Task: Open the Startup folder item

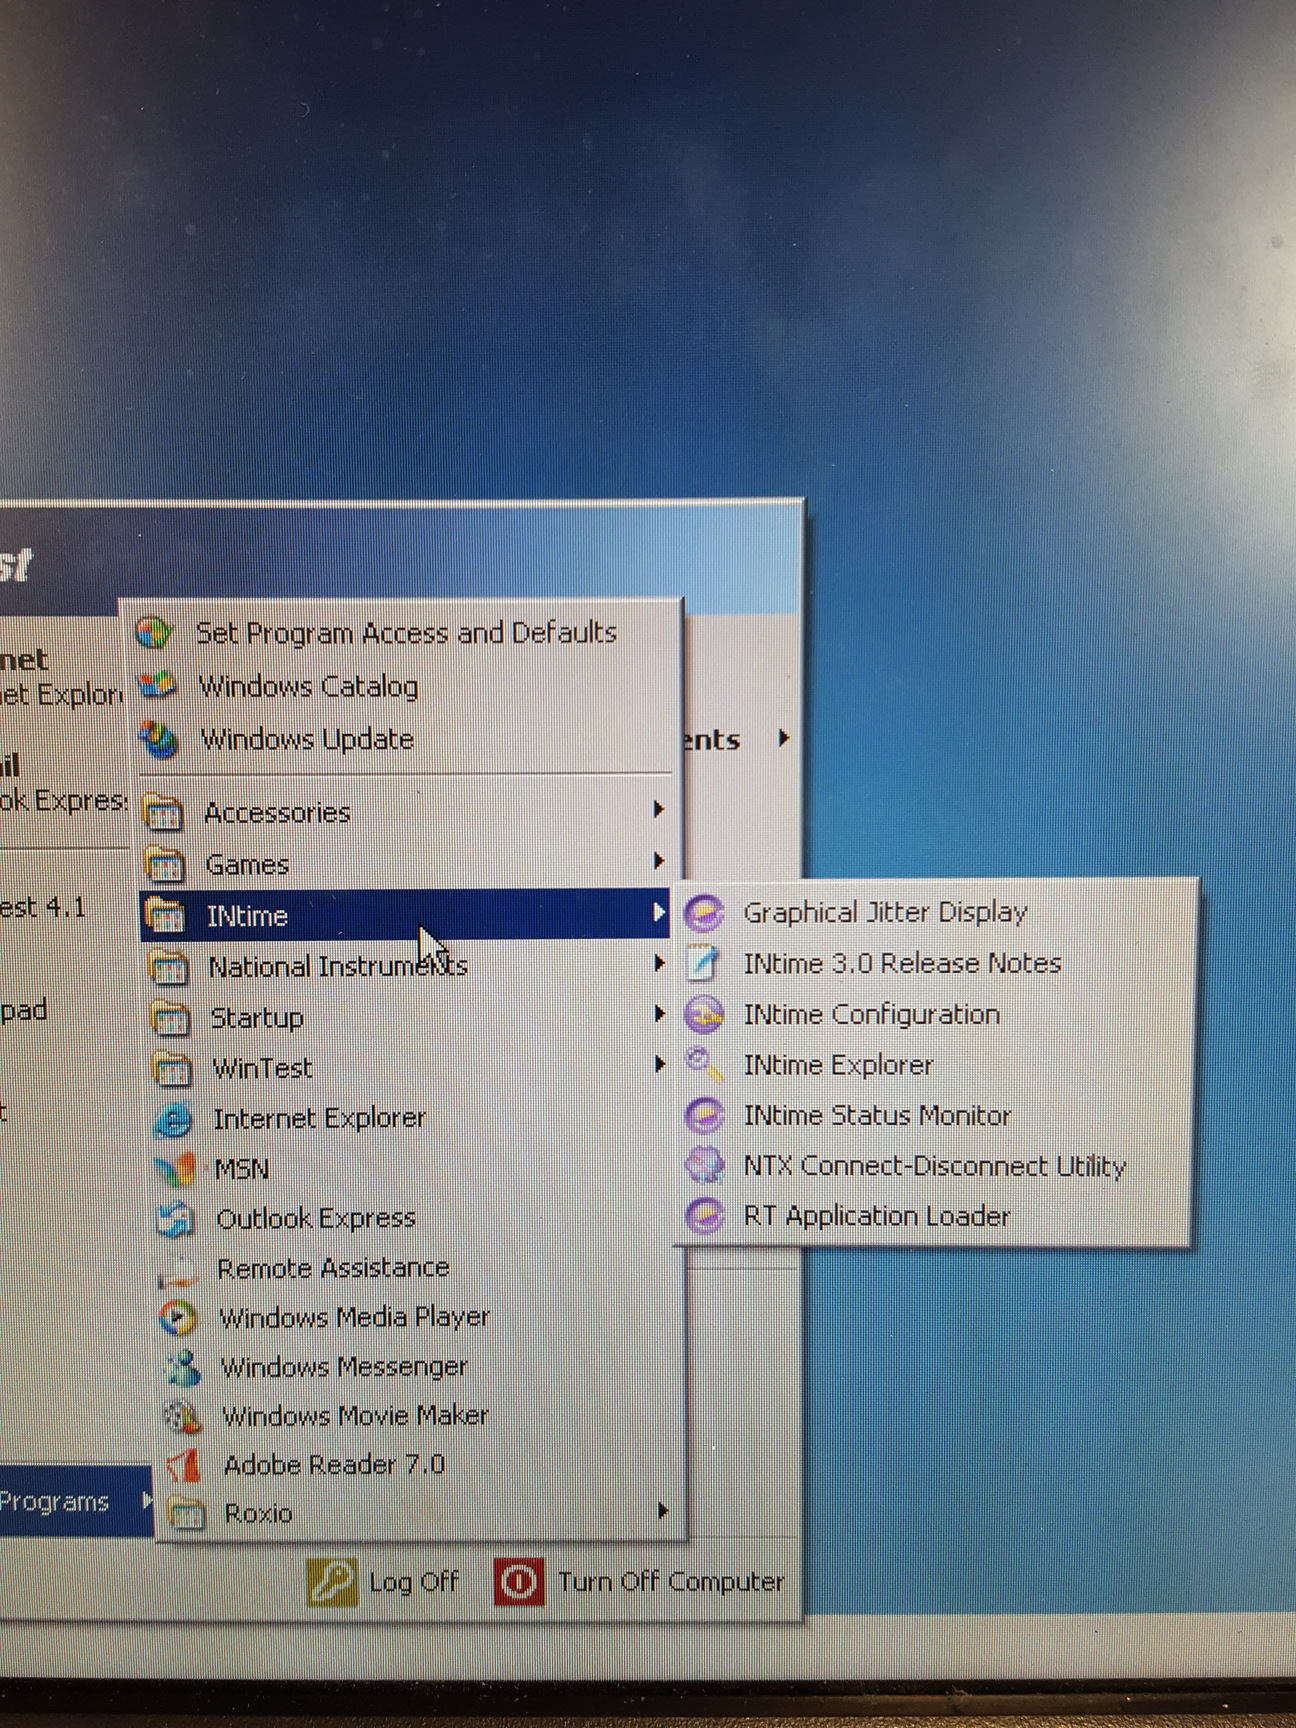Action: click(256, 1018)
